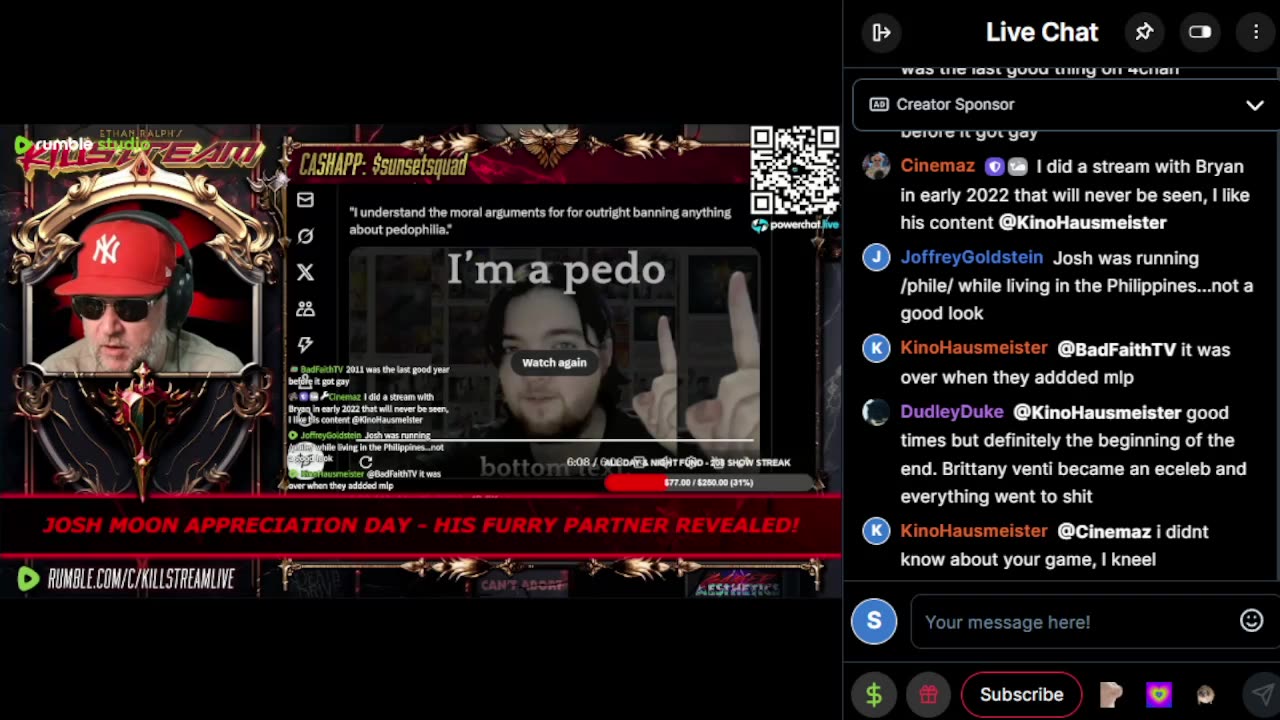Open the three-dot menu in the Live Chat header
The width and height of the screenshot is (1280, 720).
coord(1256,32)
